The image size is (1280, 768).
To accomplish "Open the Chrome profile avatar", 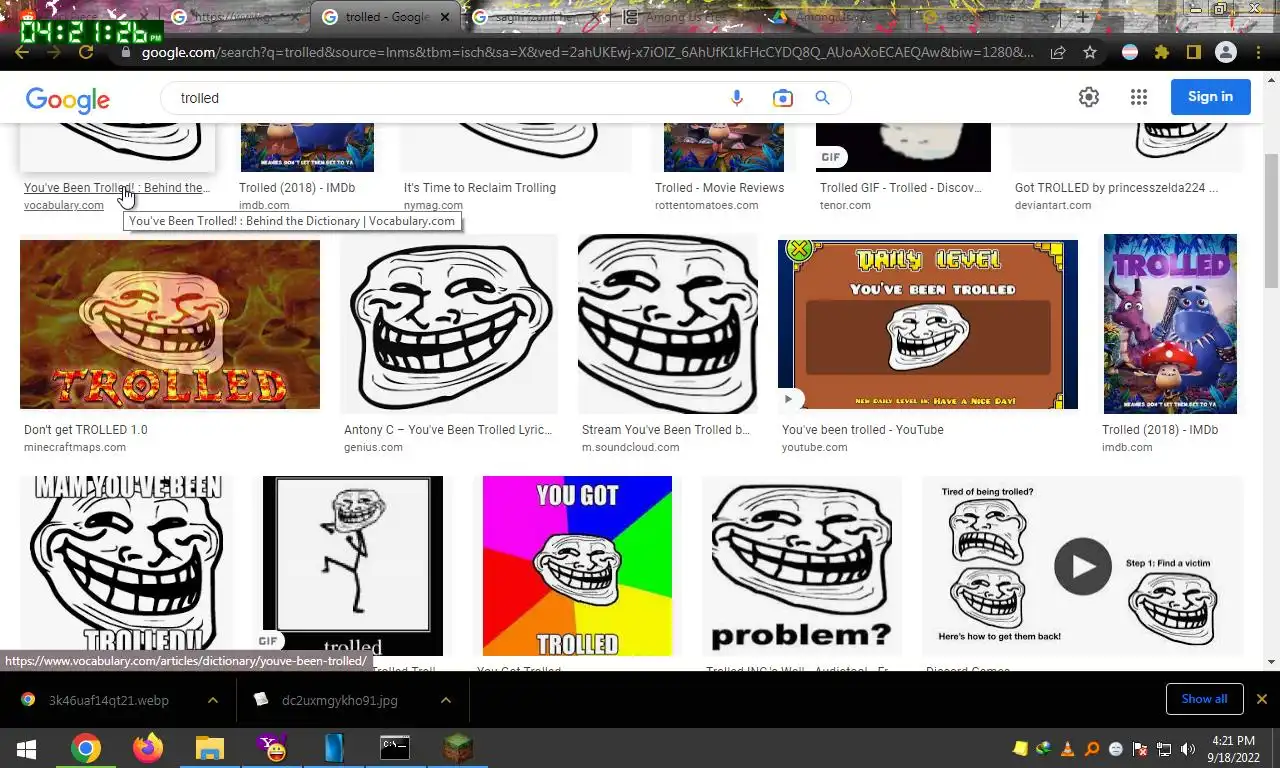I will point(1225,53).
